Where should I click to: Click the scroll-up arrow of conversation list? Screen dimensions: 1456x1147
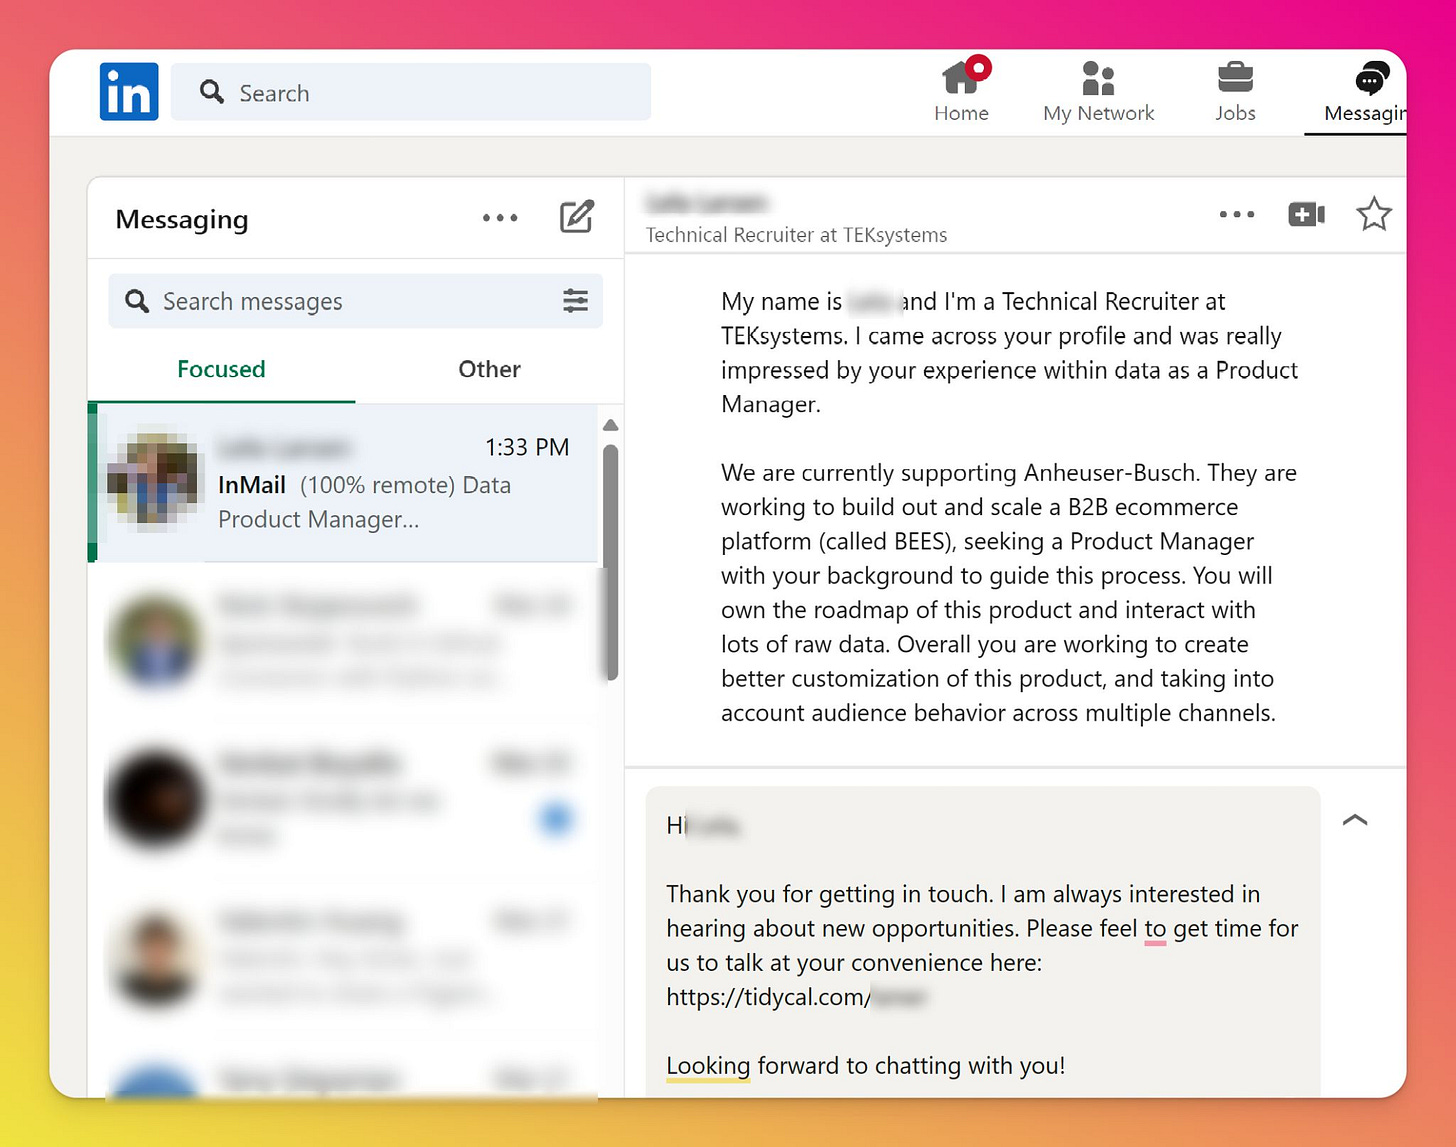(x=610, y=425)
